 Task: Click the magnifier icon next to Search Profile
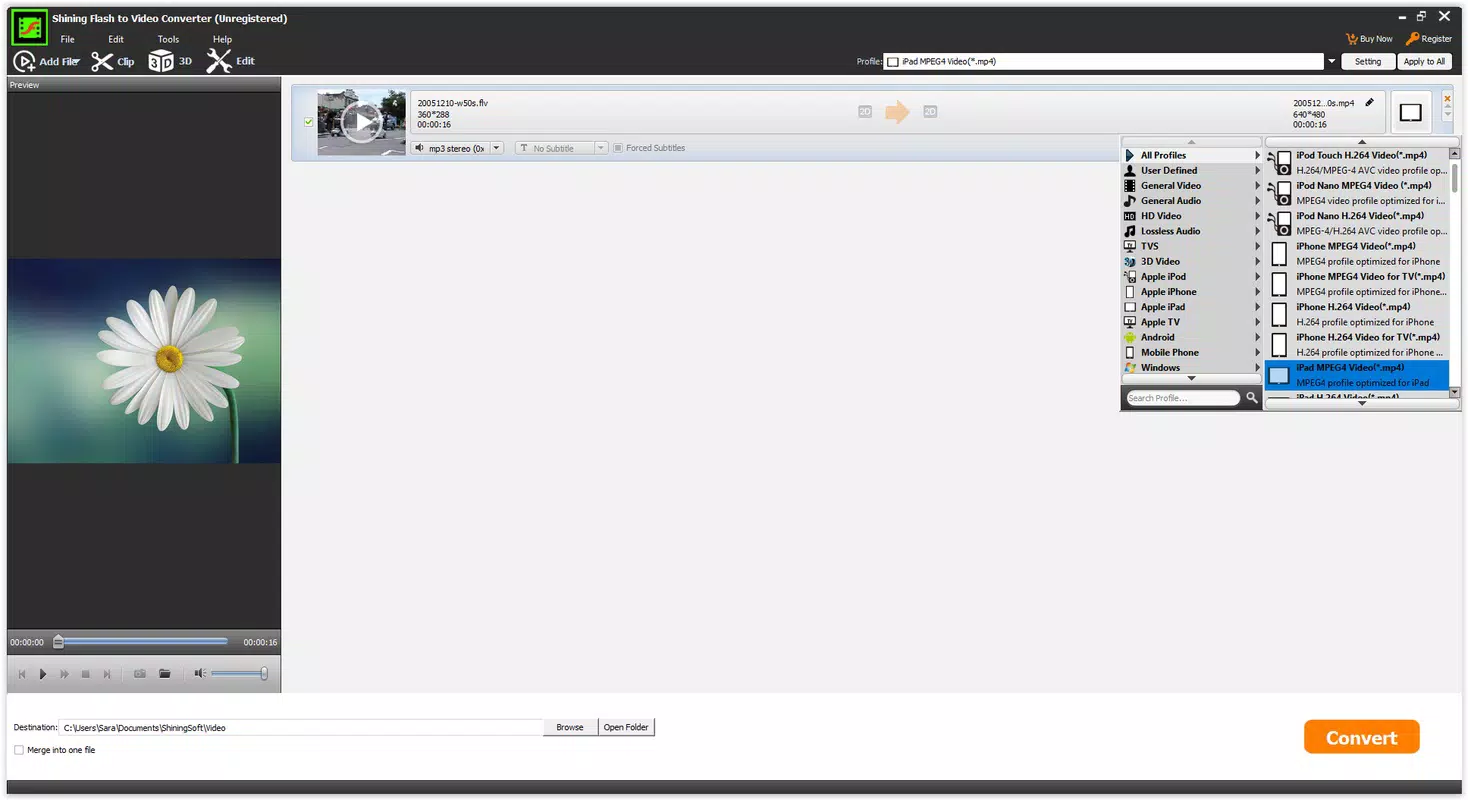click(x=1251, y=398)
